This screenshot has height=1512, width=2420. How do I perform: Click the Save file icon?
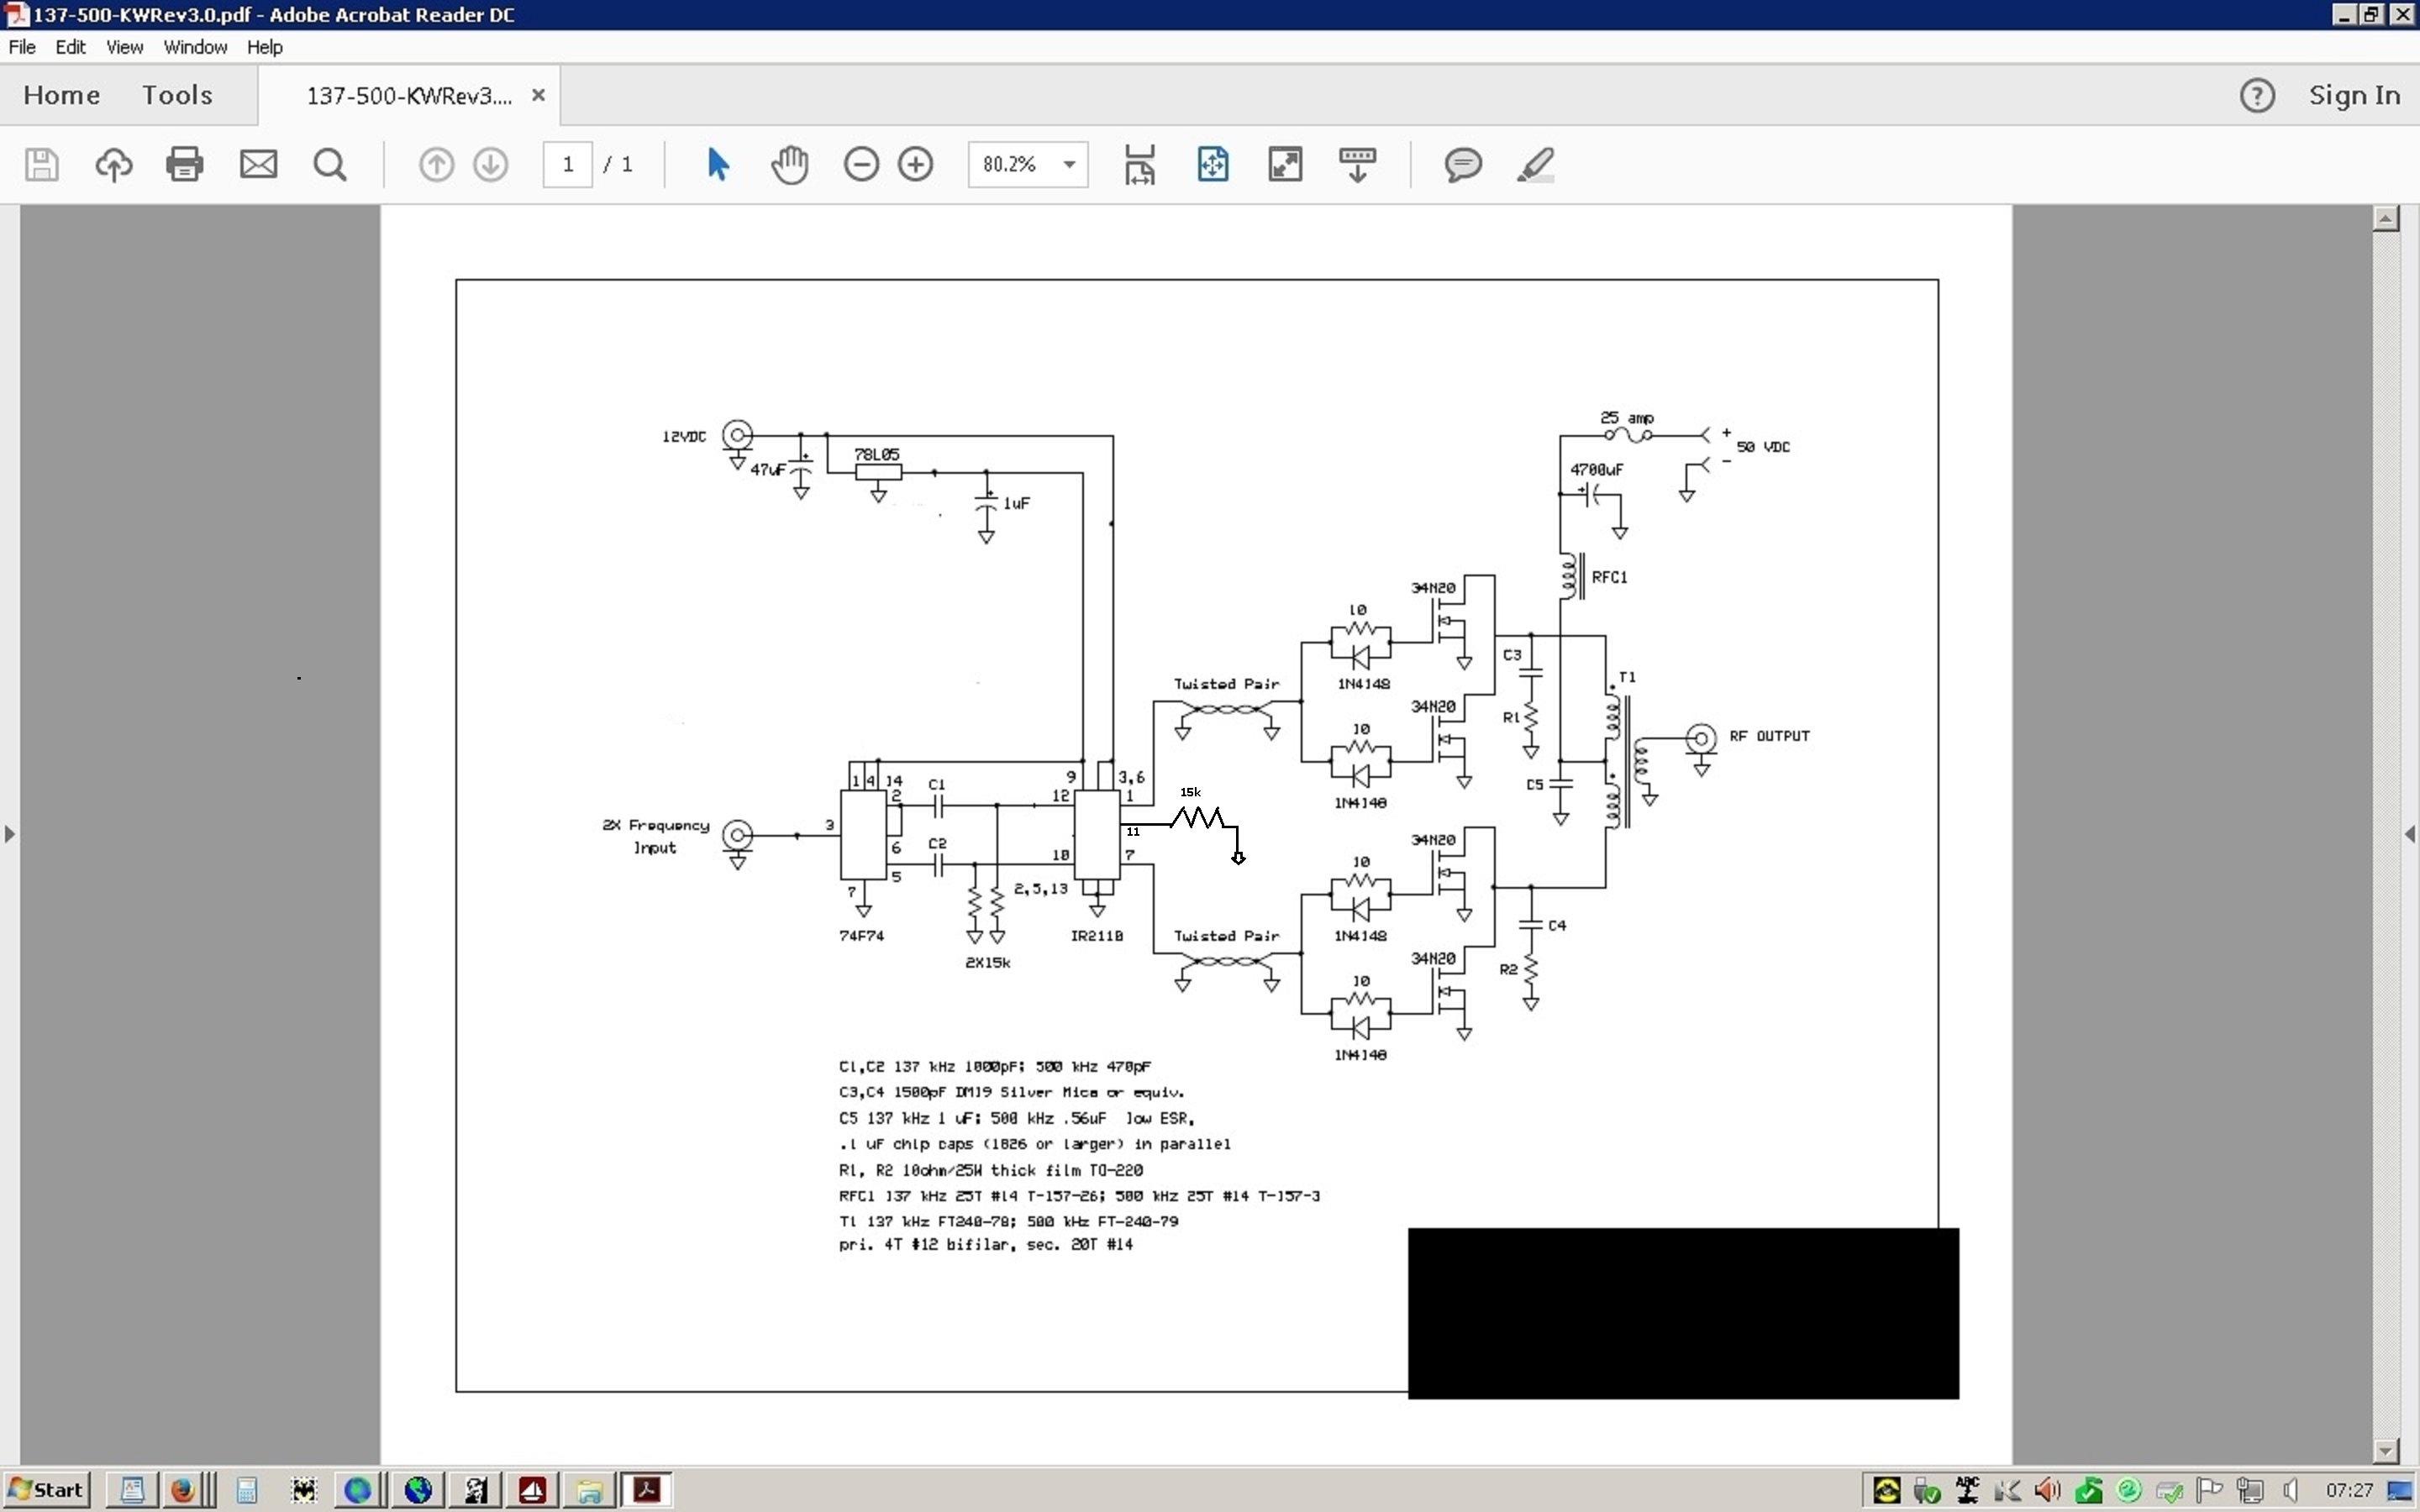click(x=41, y=164)
